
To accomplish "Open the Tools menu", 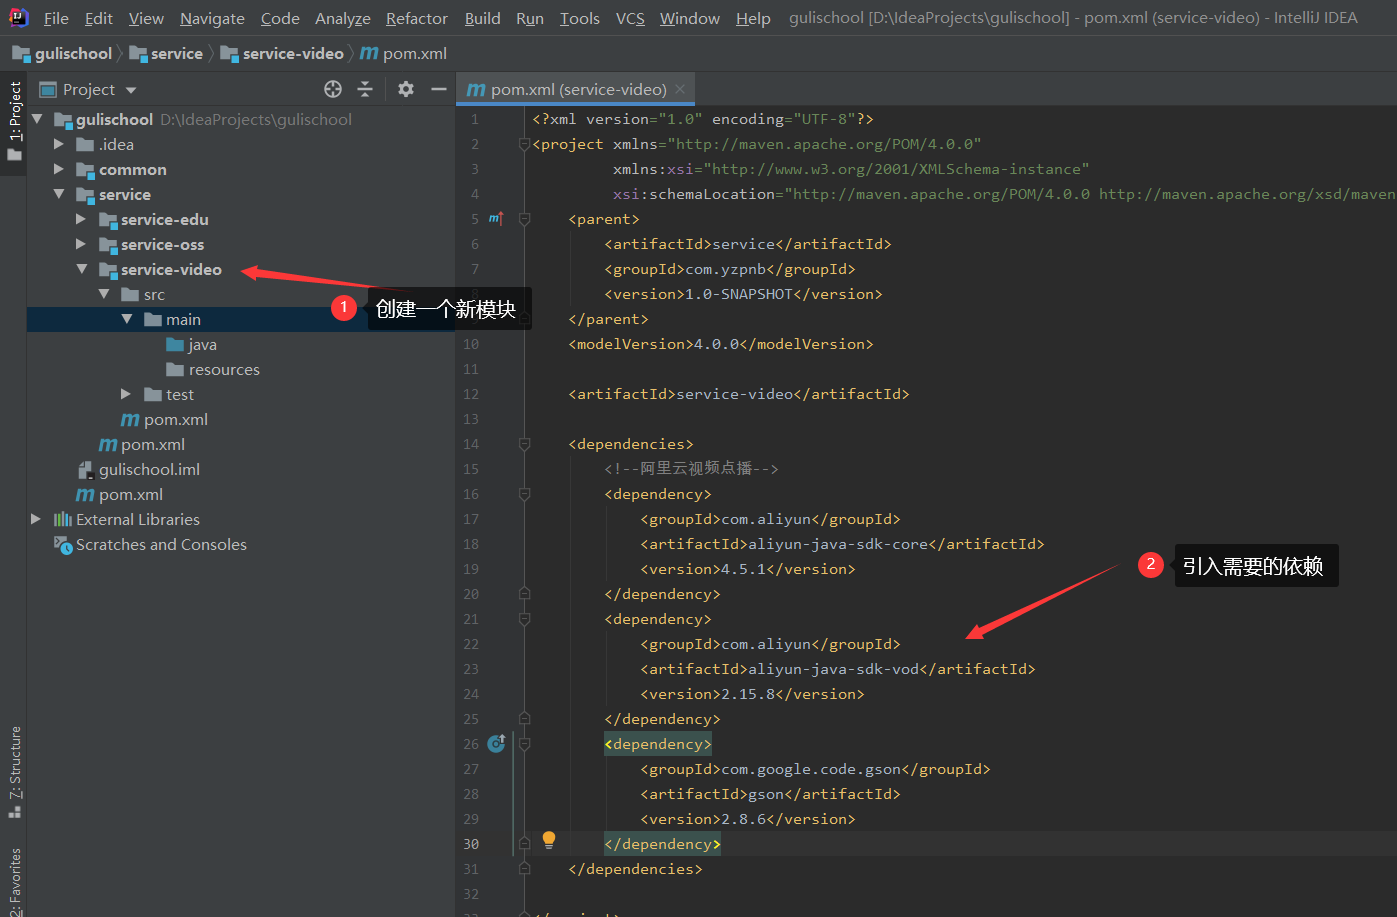I will click(580, 18).
